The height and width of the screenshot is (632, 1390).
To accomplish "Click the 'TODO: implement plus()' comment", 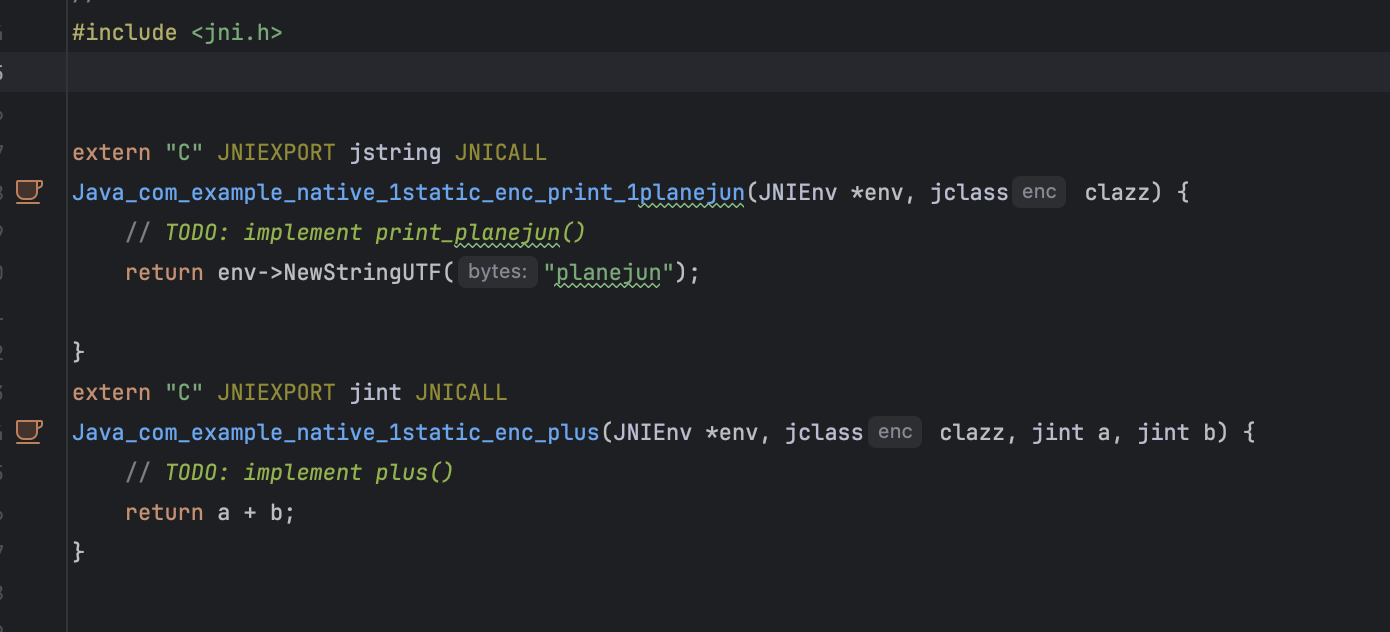I will click(308, 472).
